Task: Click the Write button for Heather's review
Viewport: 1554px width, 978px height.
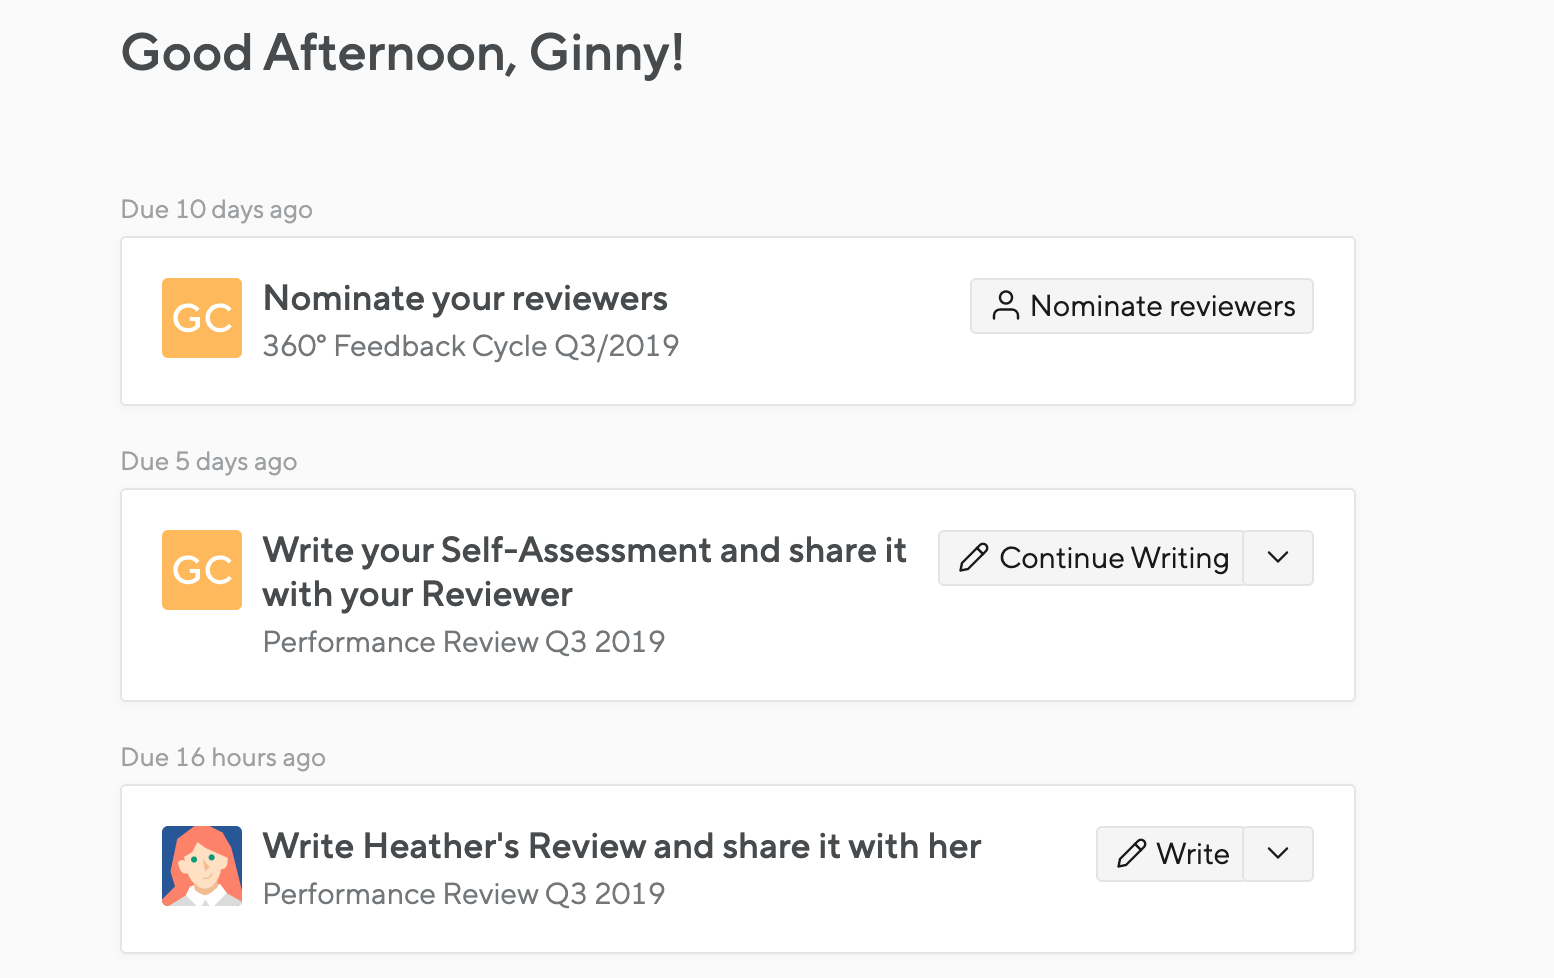Action: [x=1170, y=854]
